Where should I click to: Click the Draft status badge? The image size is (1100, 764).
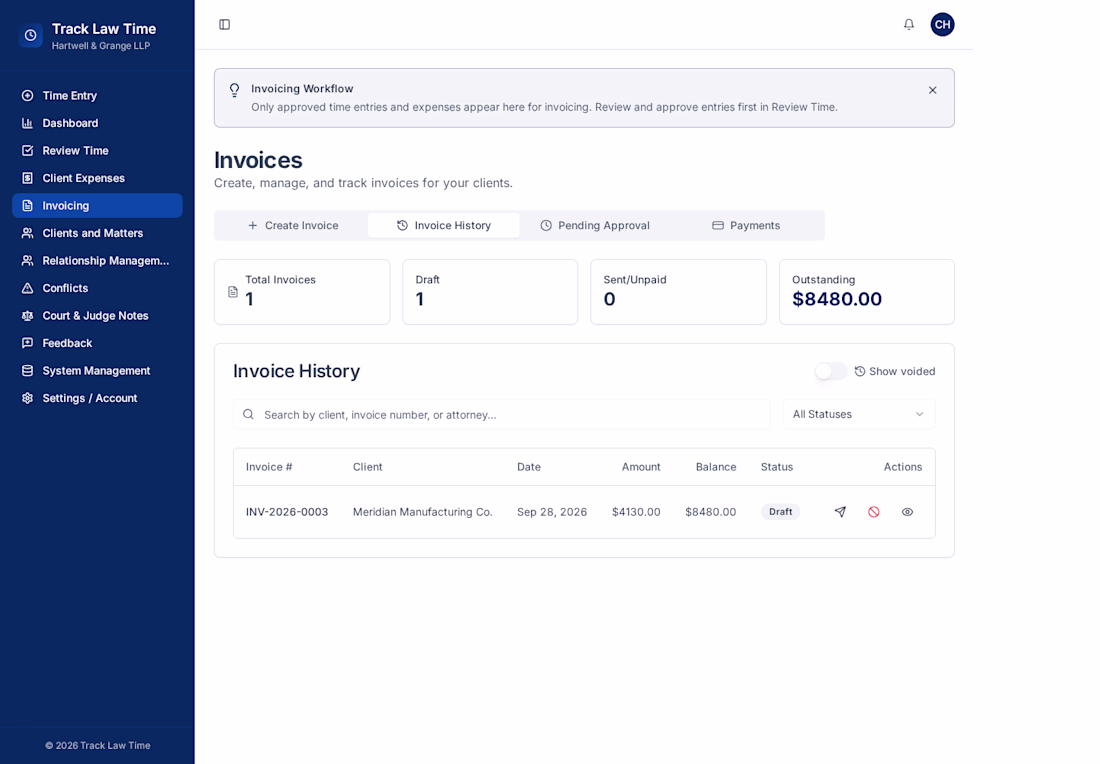click(x=780, y=512)
